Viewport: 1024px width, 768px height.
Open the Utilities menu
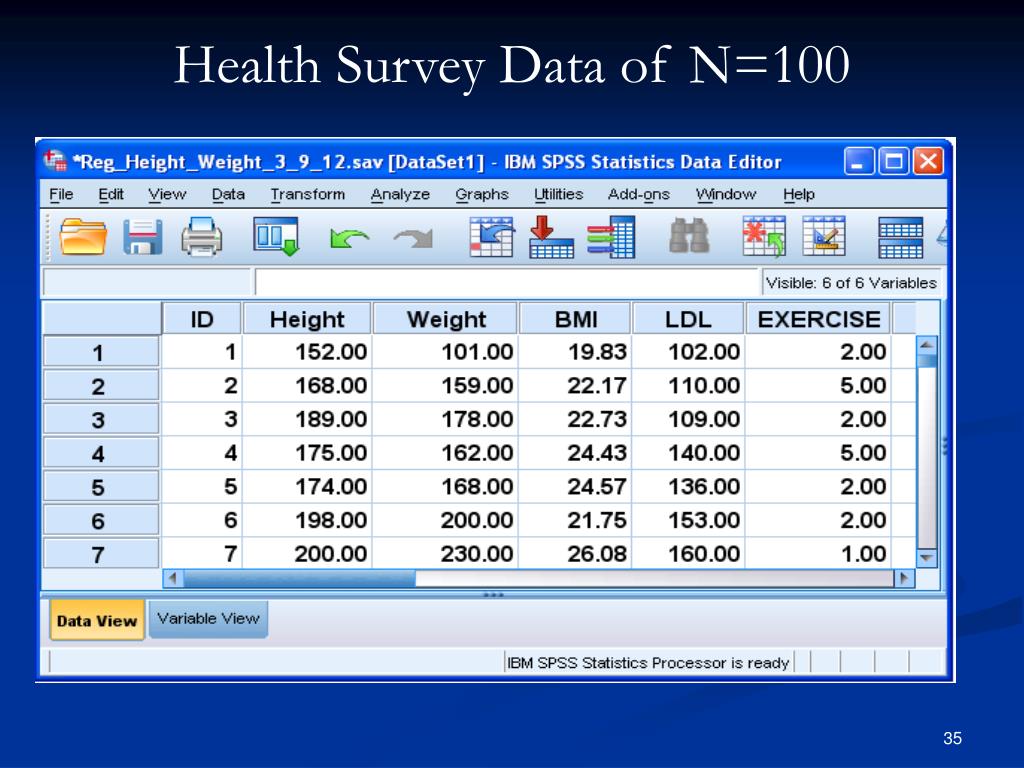pyautogui.click(x=558, y=195)
